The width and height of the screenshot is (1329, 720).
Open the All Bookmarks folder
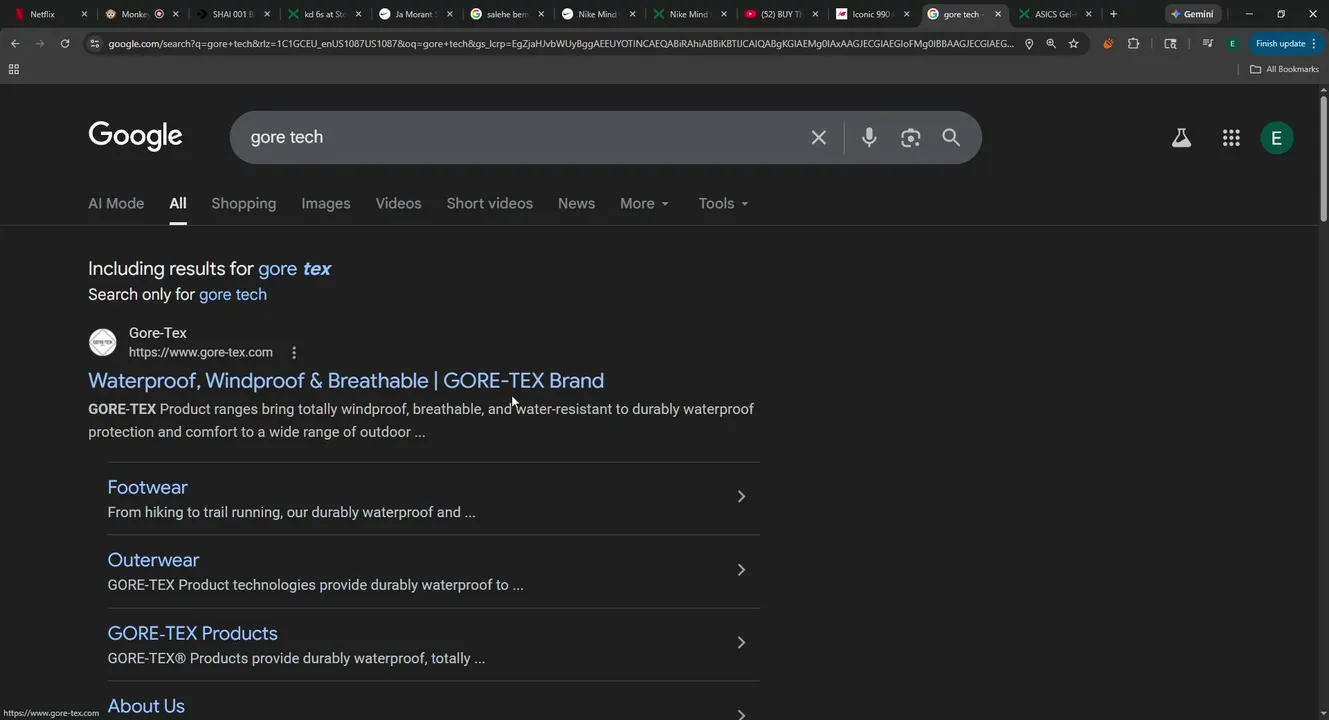click(x=1284, y=69)
